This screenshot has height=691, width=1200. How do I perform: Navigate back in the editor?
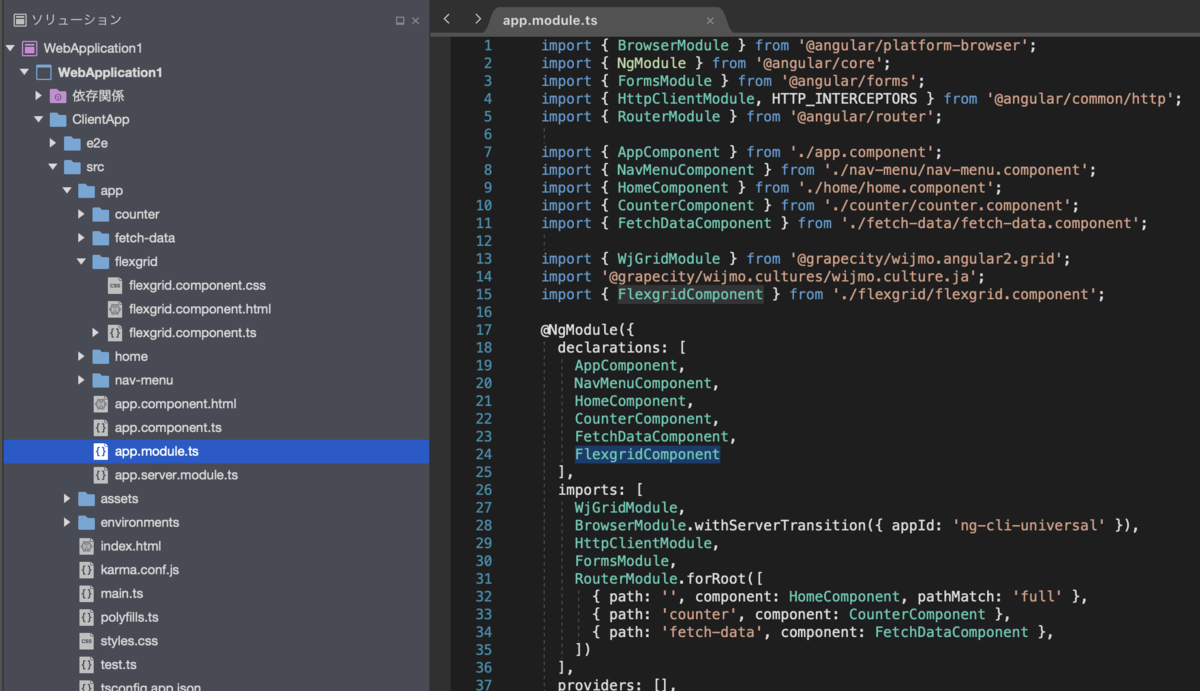pos(447,19)
